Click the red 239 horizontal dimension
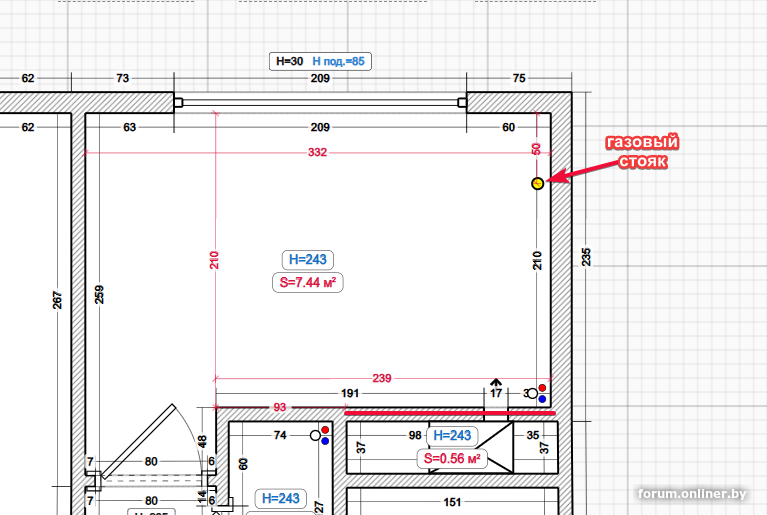The image size is (767, 515). [382, 378]
